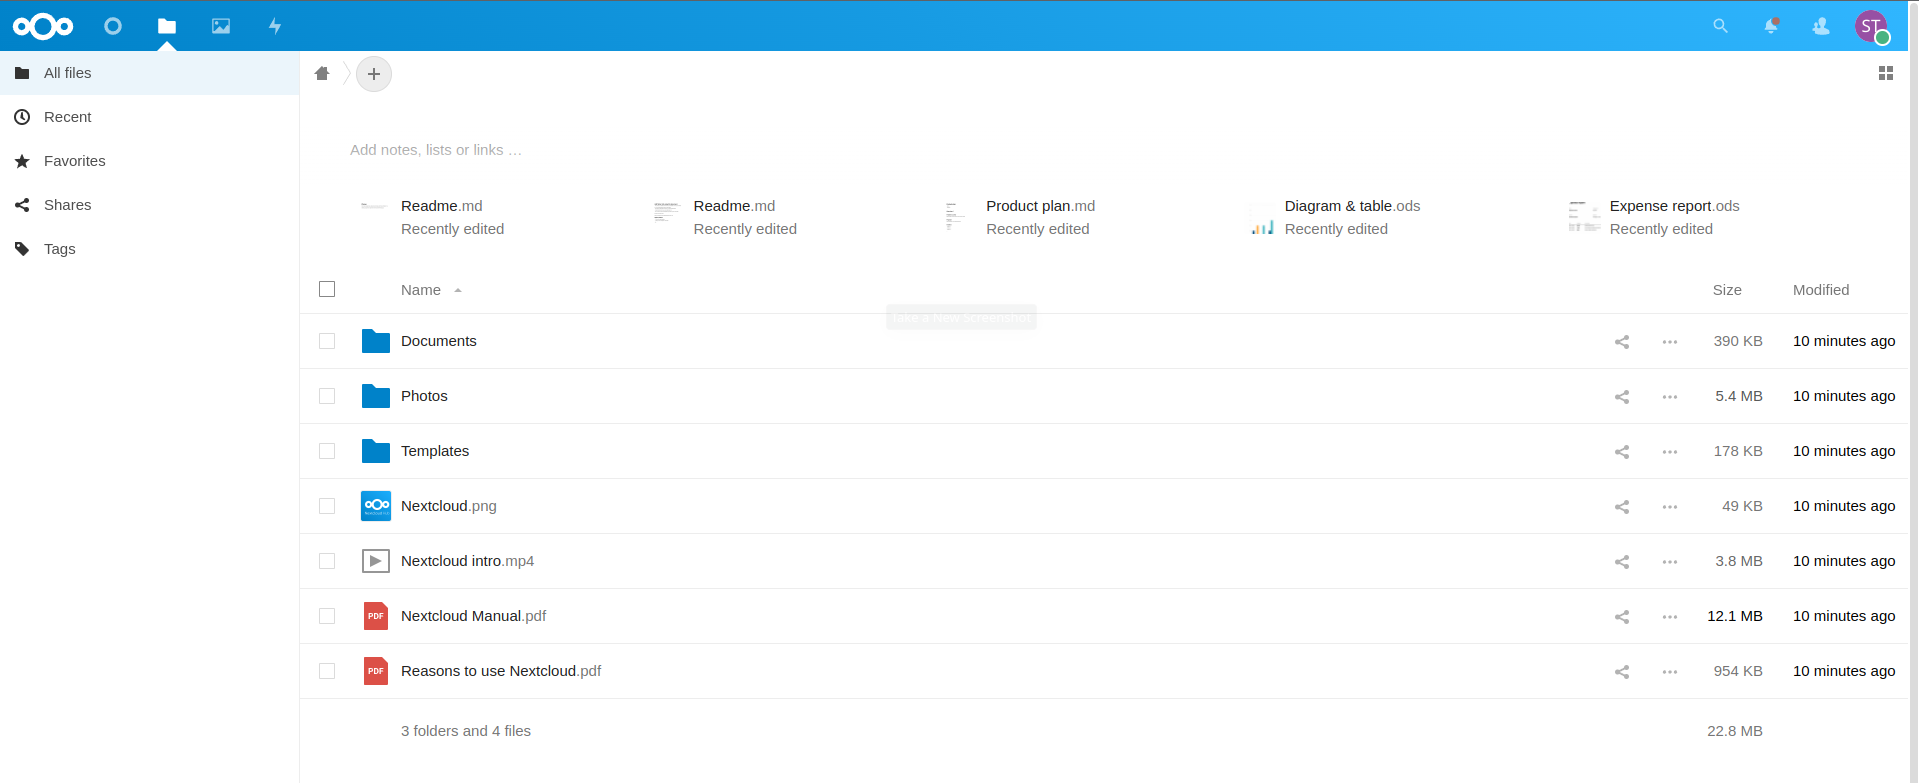Click 10 minutes ago for Photos
Viewport: 1919px width, 783px height.
click(x=1844, y=396)
